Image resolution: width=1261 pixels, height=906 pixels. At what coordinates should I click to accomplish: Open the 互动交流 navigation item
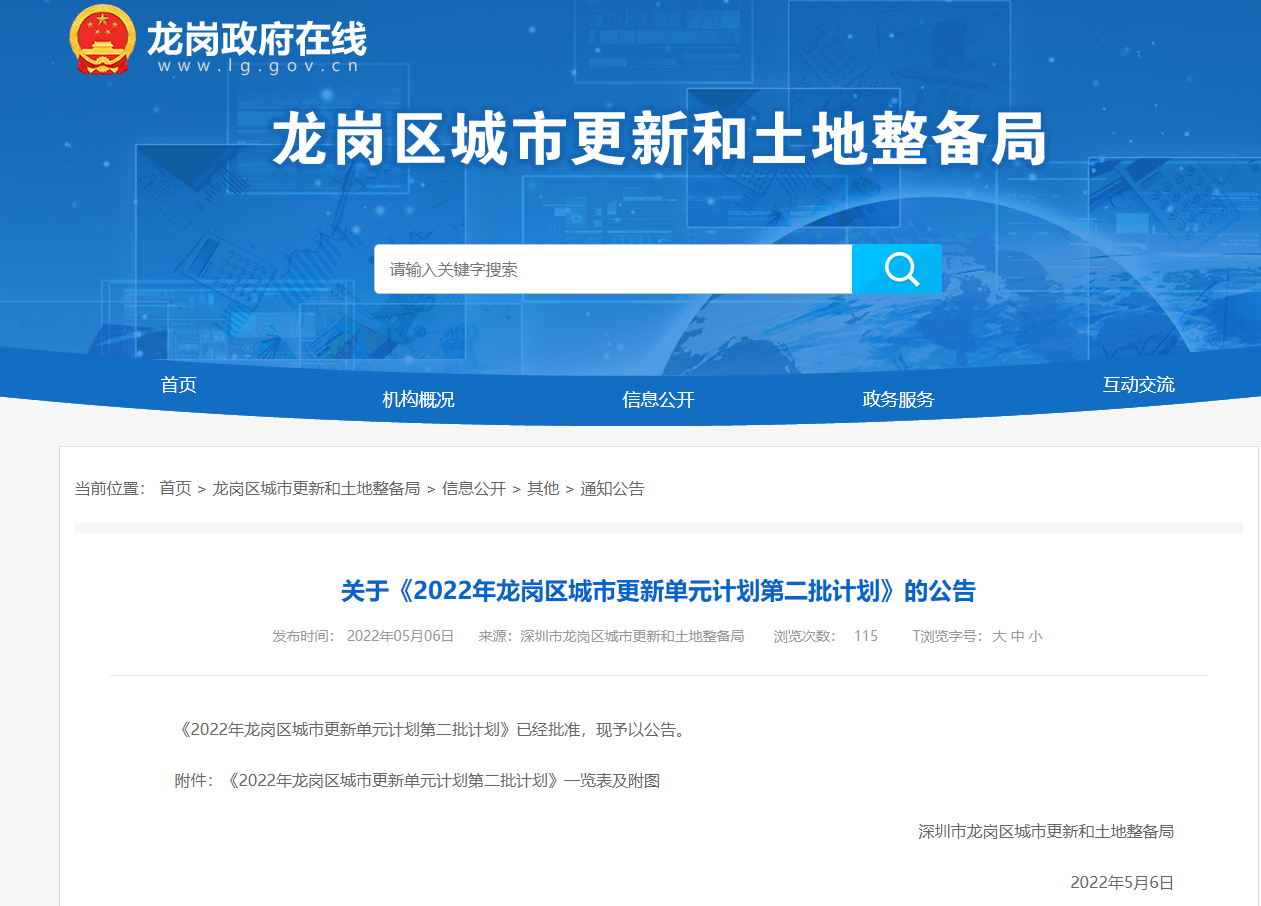[x=1138, y=385]
